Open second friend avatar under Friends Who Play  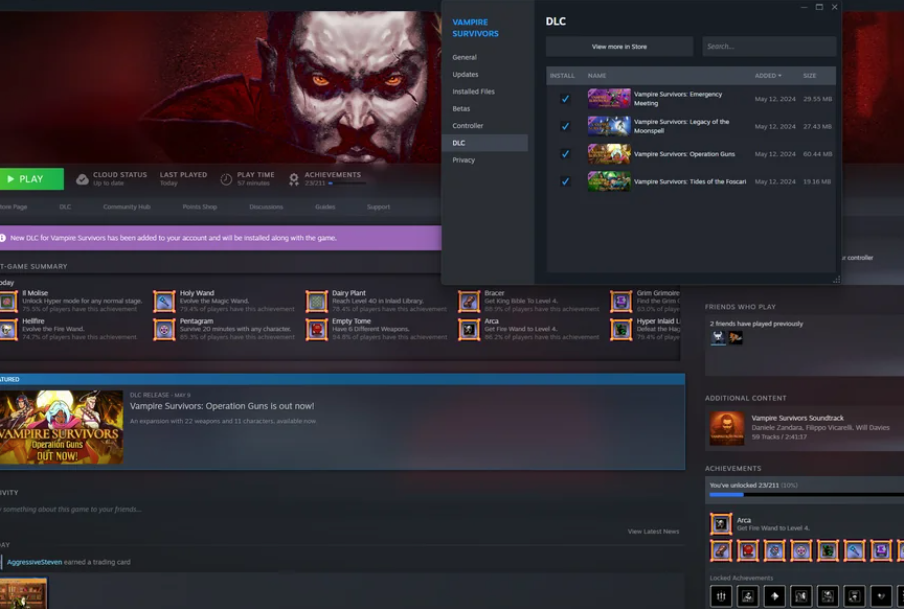[735, 337]
